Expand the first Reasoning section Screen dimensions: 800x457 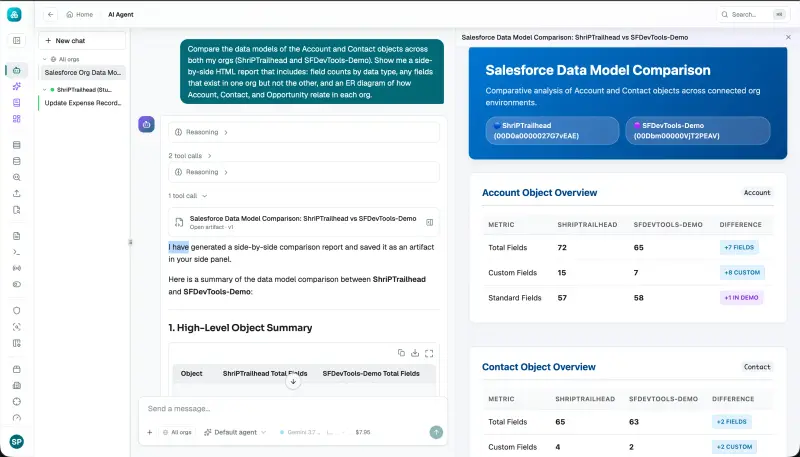[x=304, y=132]
